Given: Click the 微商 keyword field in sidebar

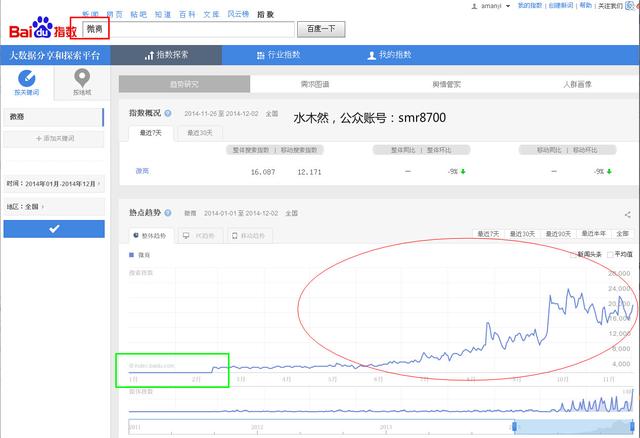Looking at the screenshot, I should coord(54,117).
